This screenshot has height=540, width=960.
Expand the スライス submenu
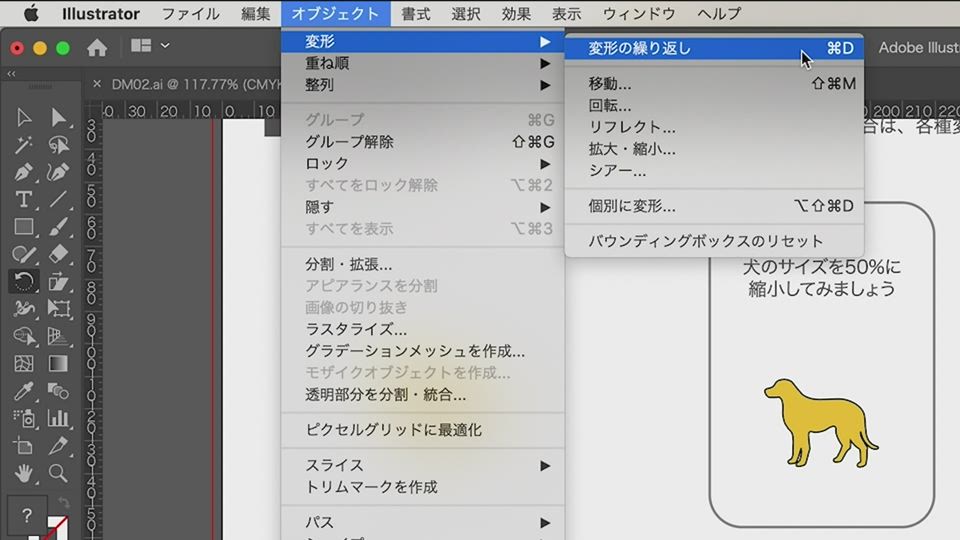pos(420,465)
